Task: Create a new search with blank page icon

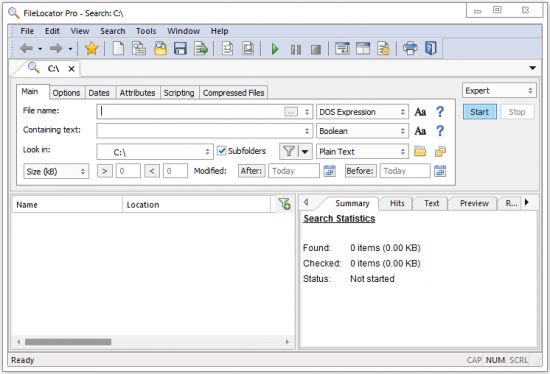Action: click(118, 48)
